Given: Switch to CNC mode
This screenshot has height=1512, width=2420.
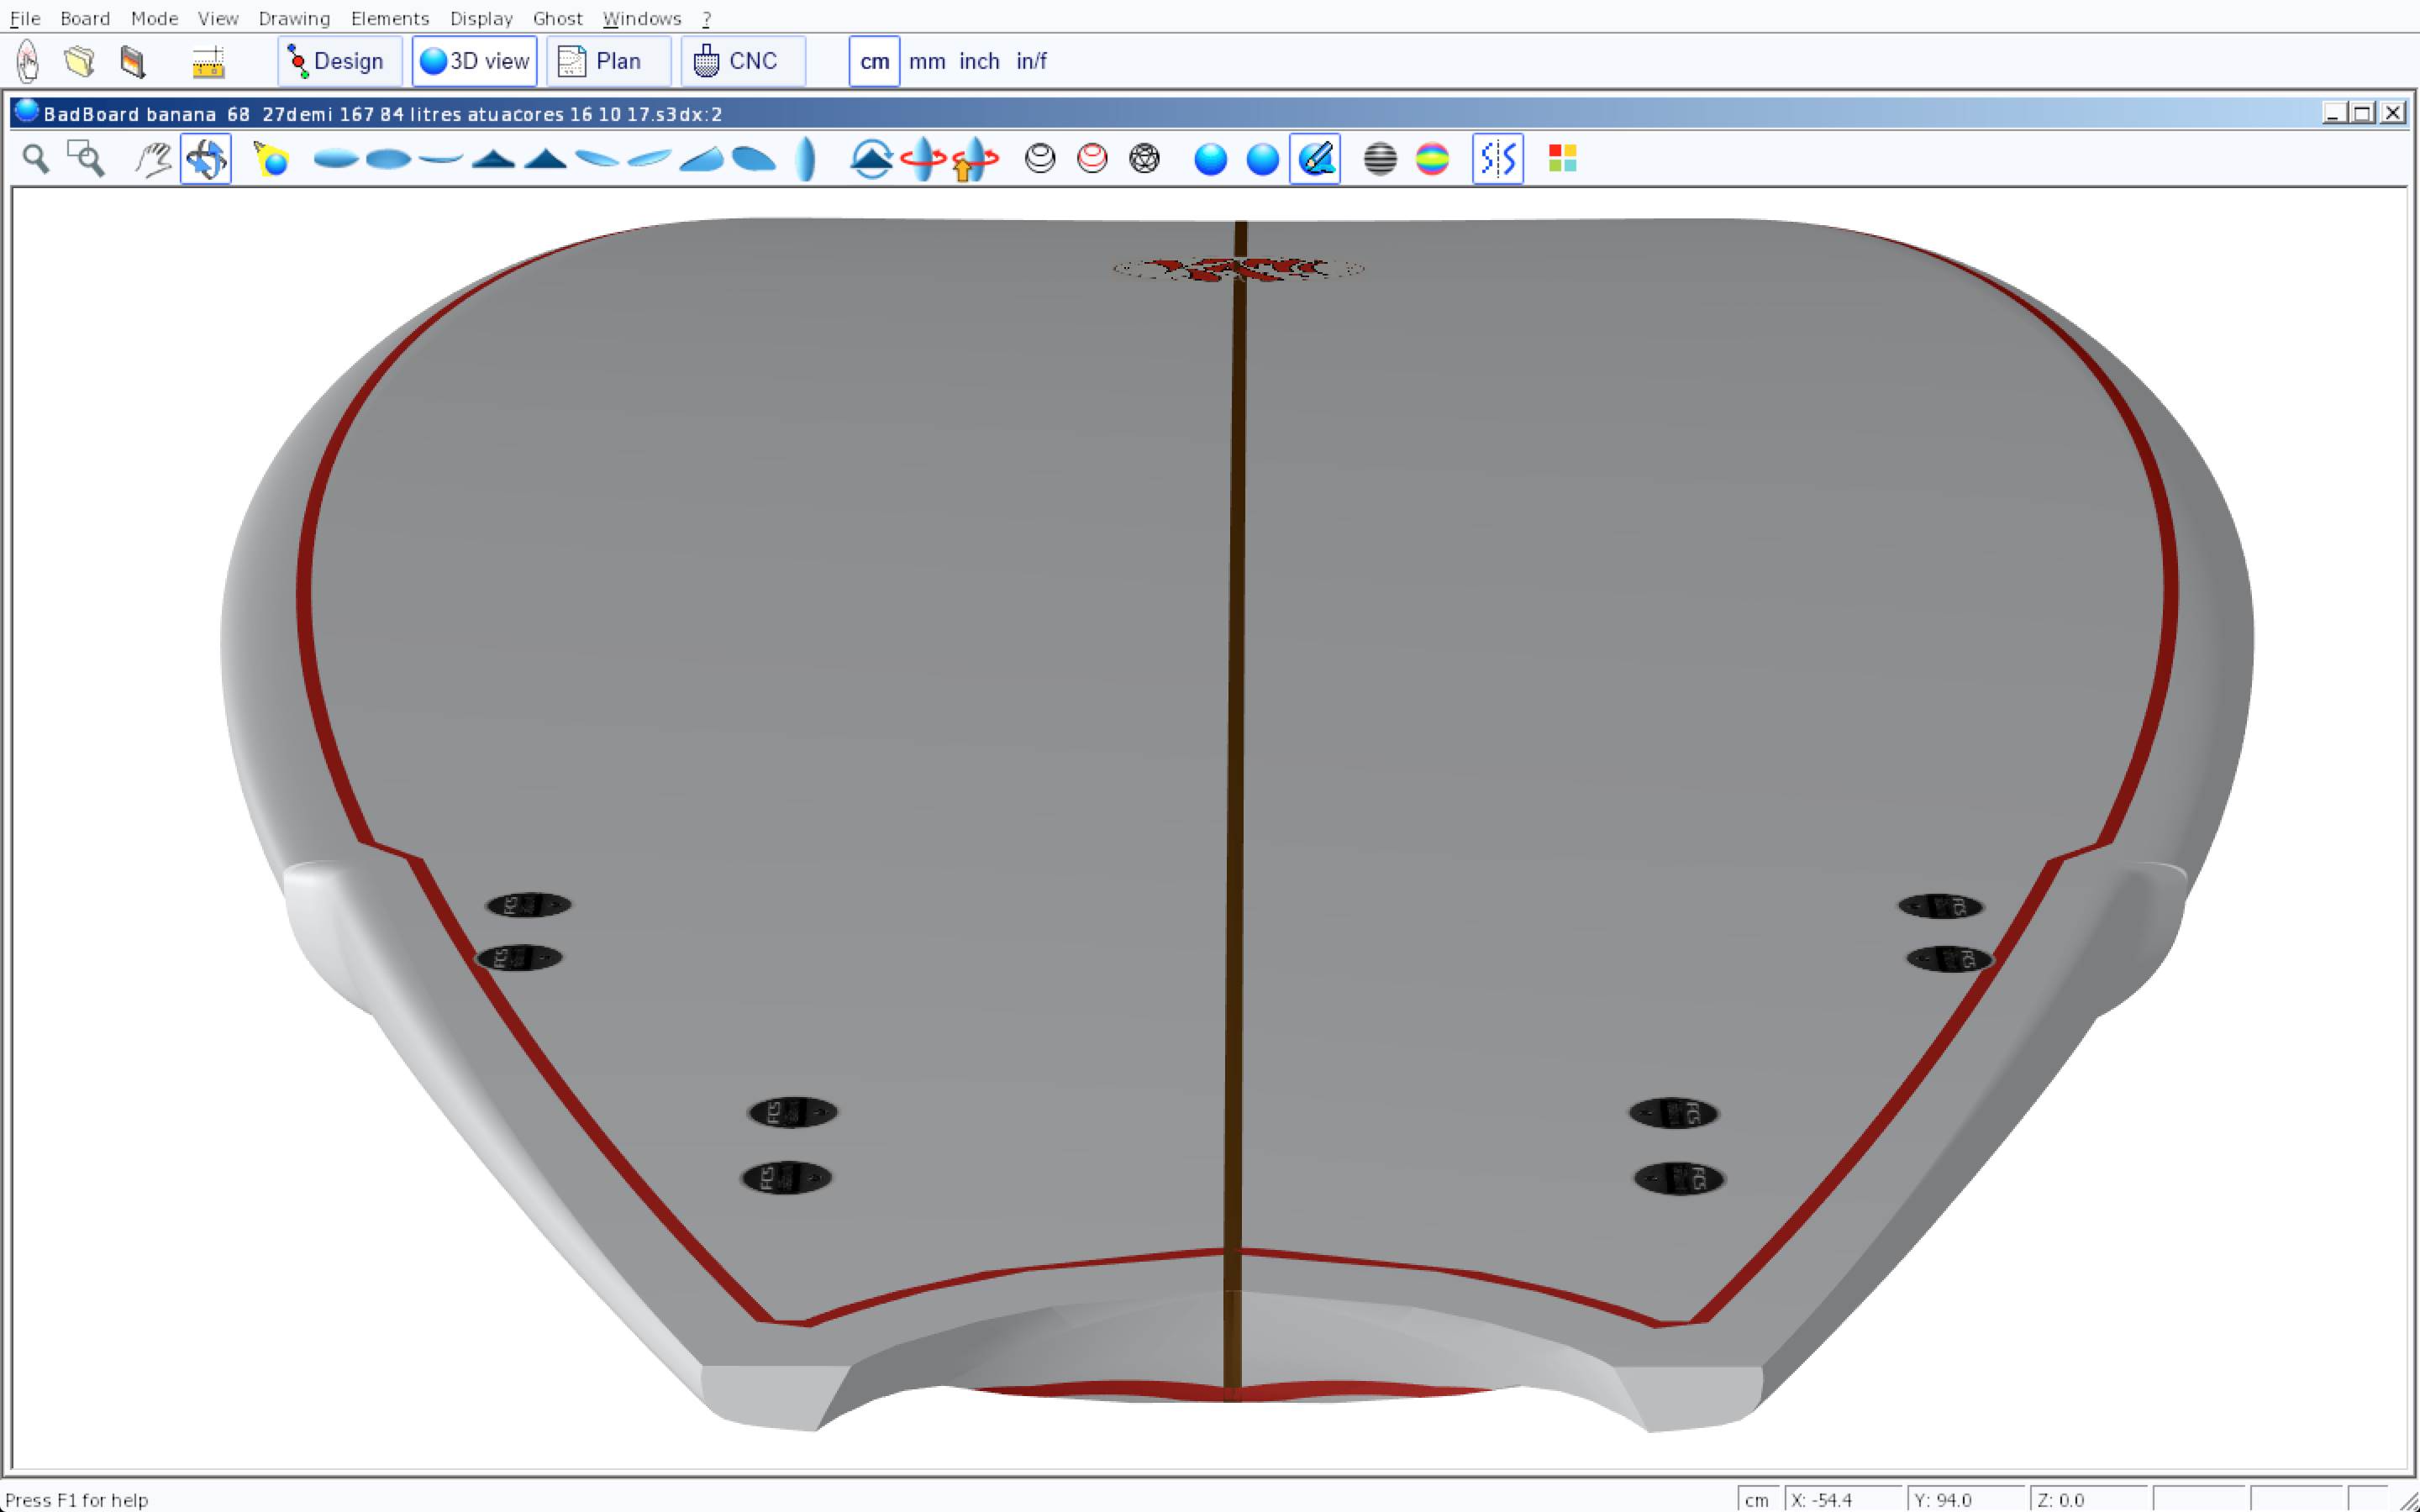Looking at the screenshot, I should click(x=742, y=61).
